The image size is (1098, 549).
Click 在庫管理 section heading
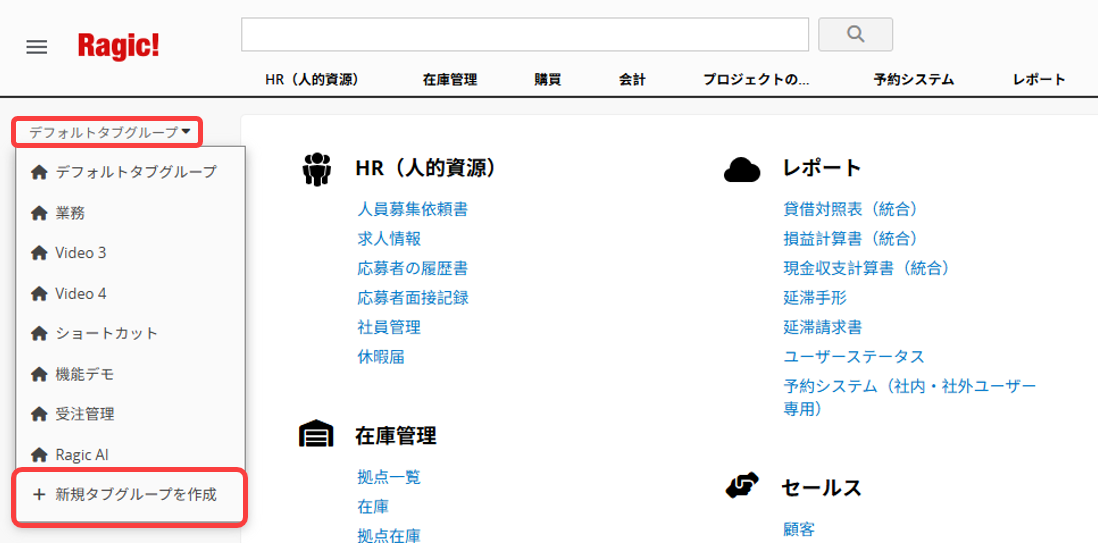pos(396,436)
